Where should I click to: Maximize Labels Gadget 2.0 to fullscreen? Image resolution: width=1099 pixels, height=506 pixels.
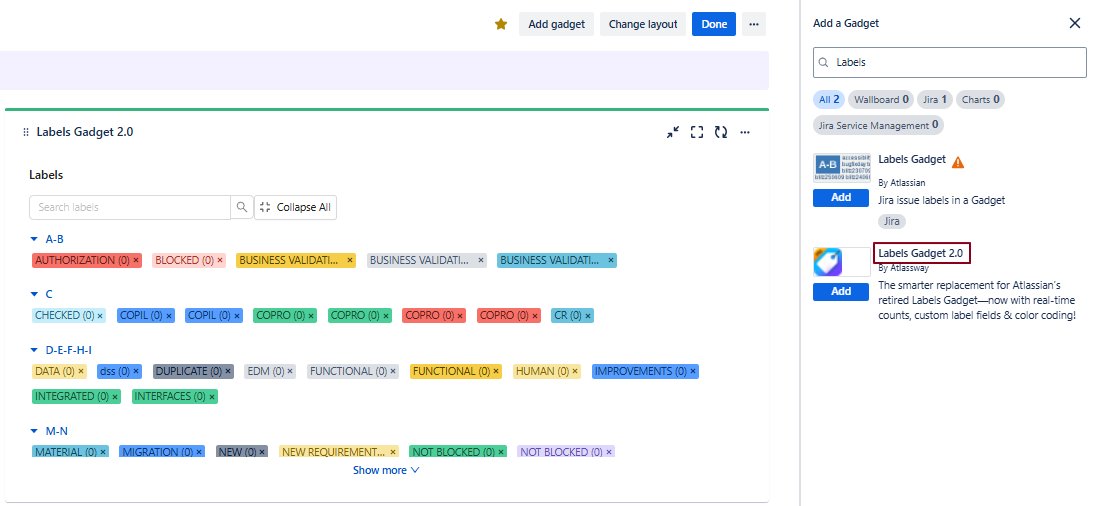point(697,132)
